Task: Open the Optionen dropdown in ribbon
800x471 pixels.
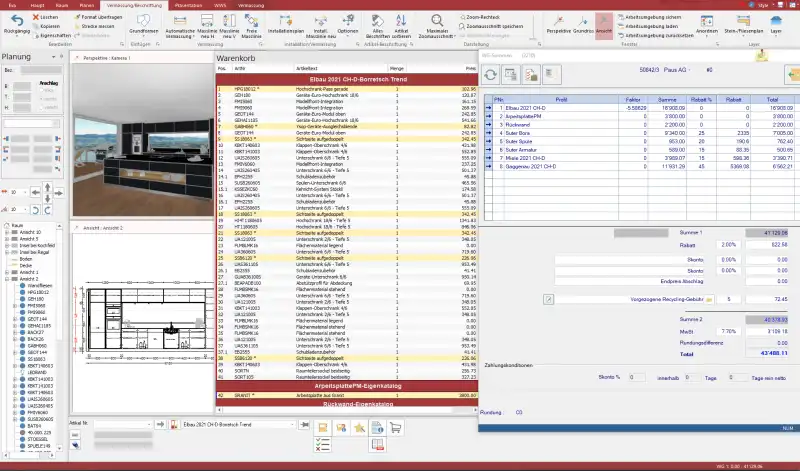Action: point(347,24)
